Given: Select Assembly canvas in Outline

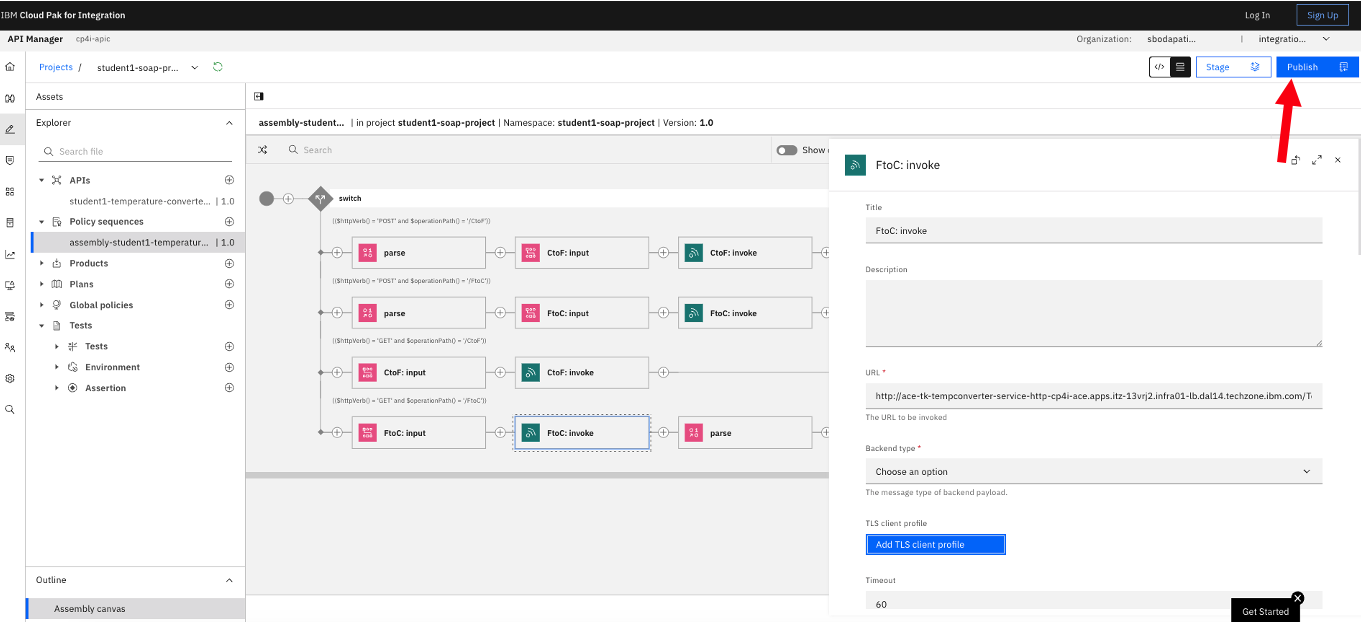Looking at the screenshot, I should (x=136, y=609).
